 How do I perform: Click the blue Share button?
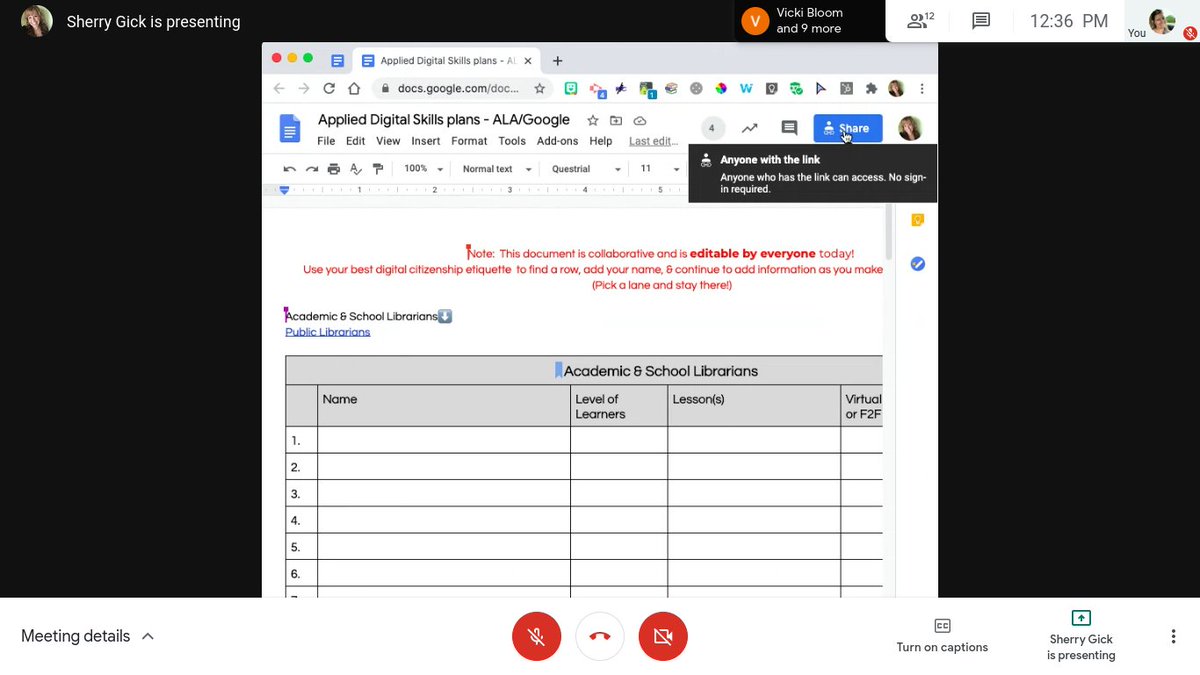[847, 128]
